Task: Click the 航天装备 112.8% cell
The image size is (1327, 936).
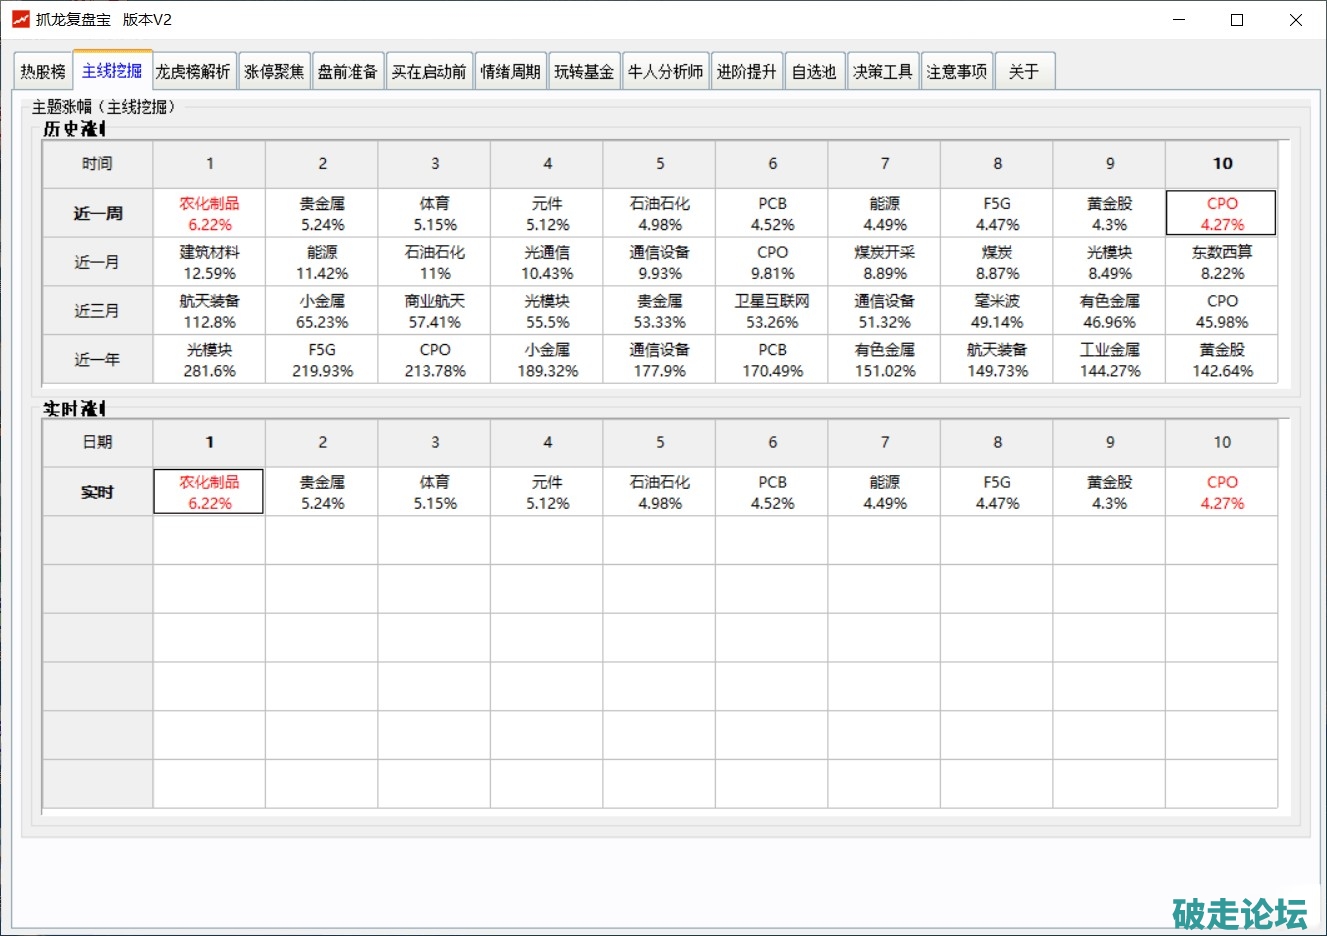Action: pos(209,311)
